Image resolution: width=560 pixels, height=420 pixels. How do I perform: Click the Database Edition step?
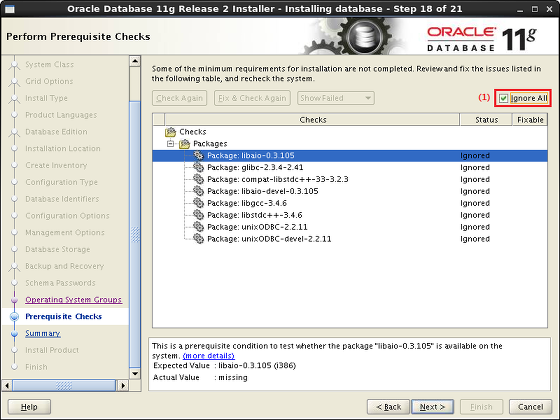[56, 132]
